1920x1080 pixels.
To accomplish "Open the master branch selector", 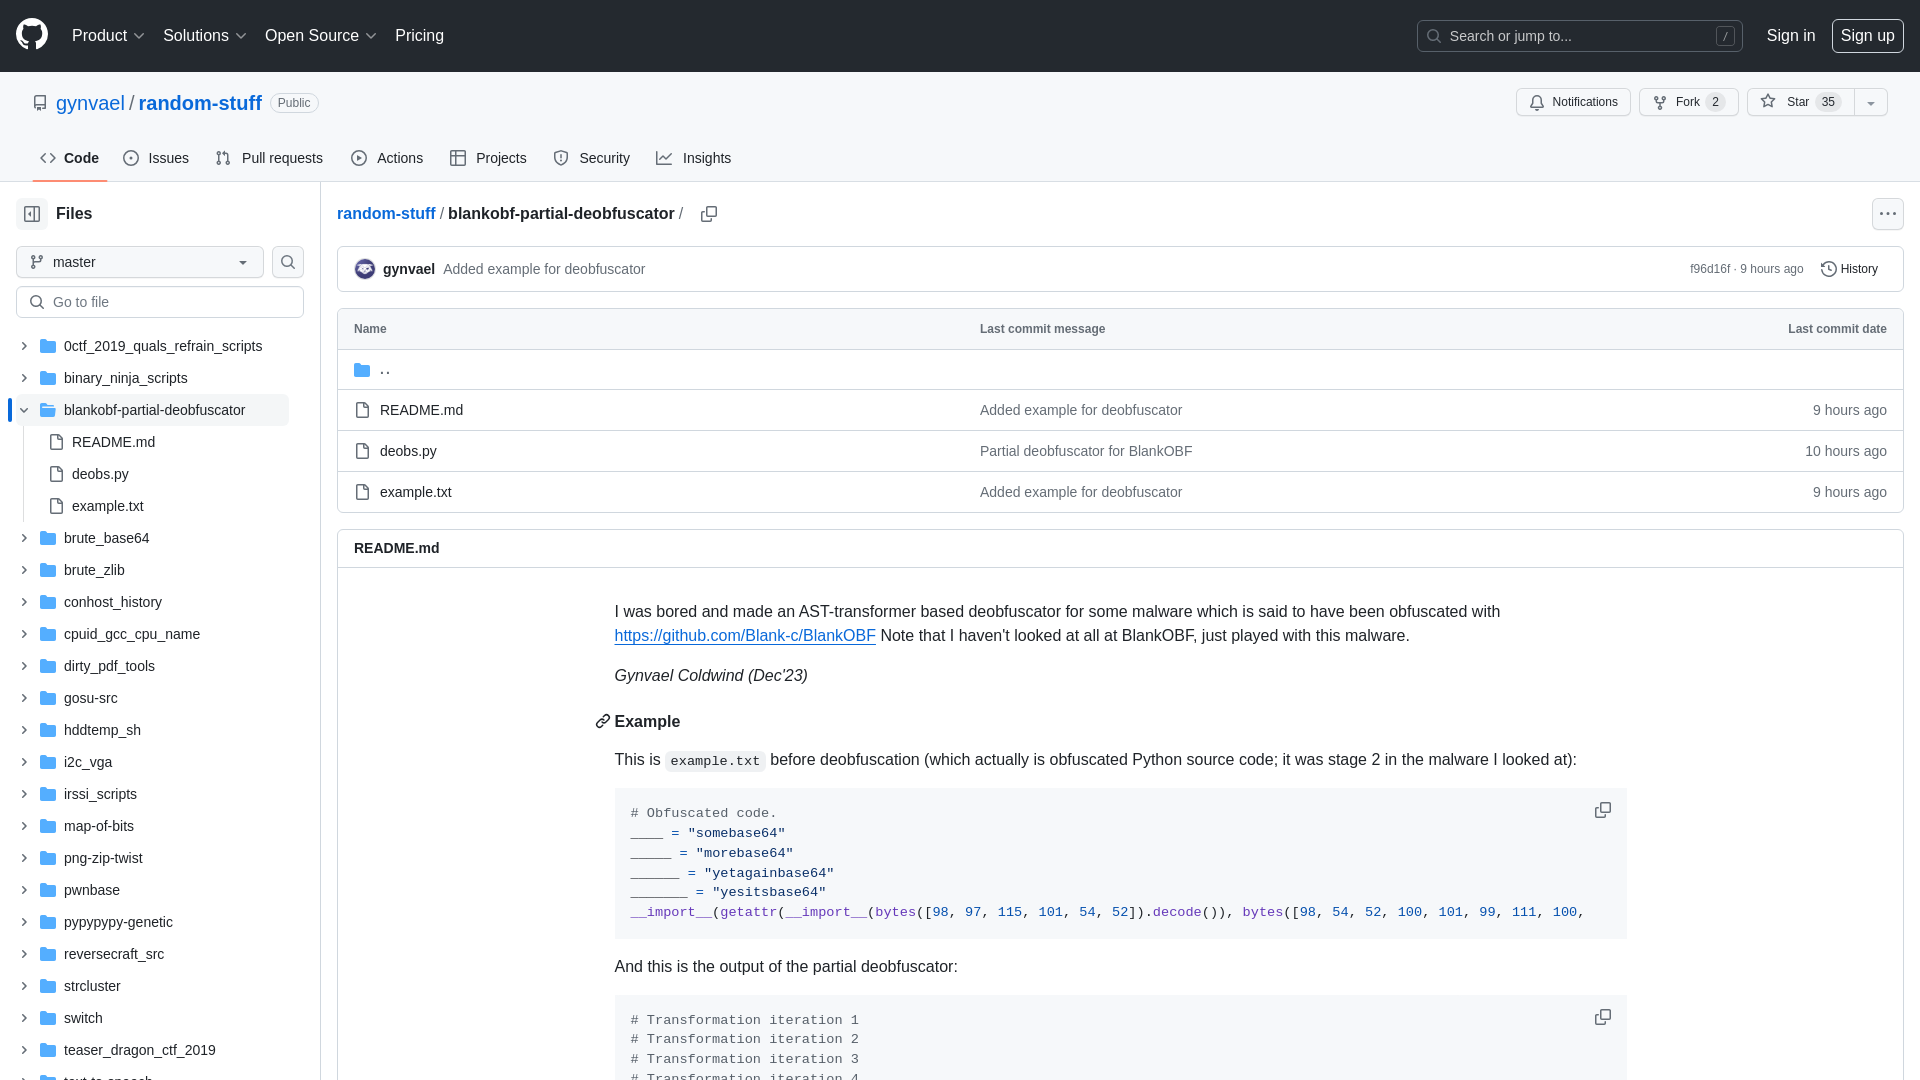I will point(140,262).
